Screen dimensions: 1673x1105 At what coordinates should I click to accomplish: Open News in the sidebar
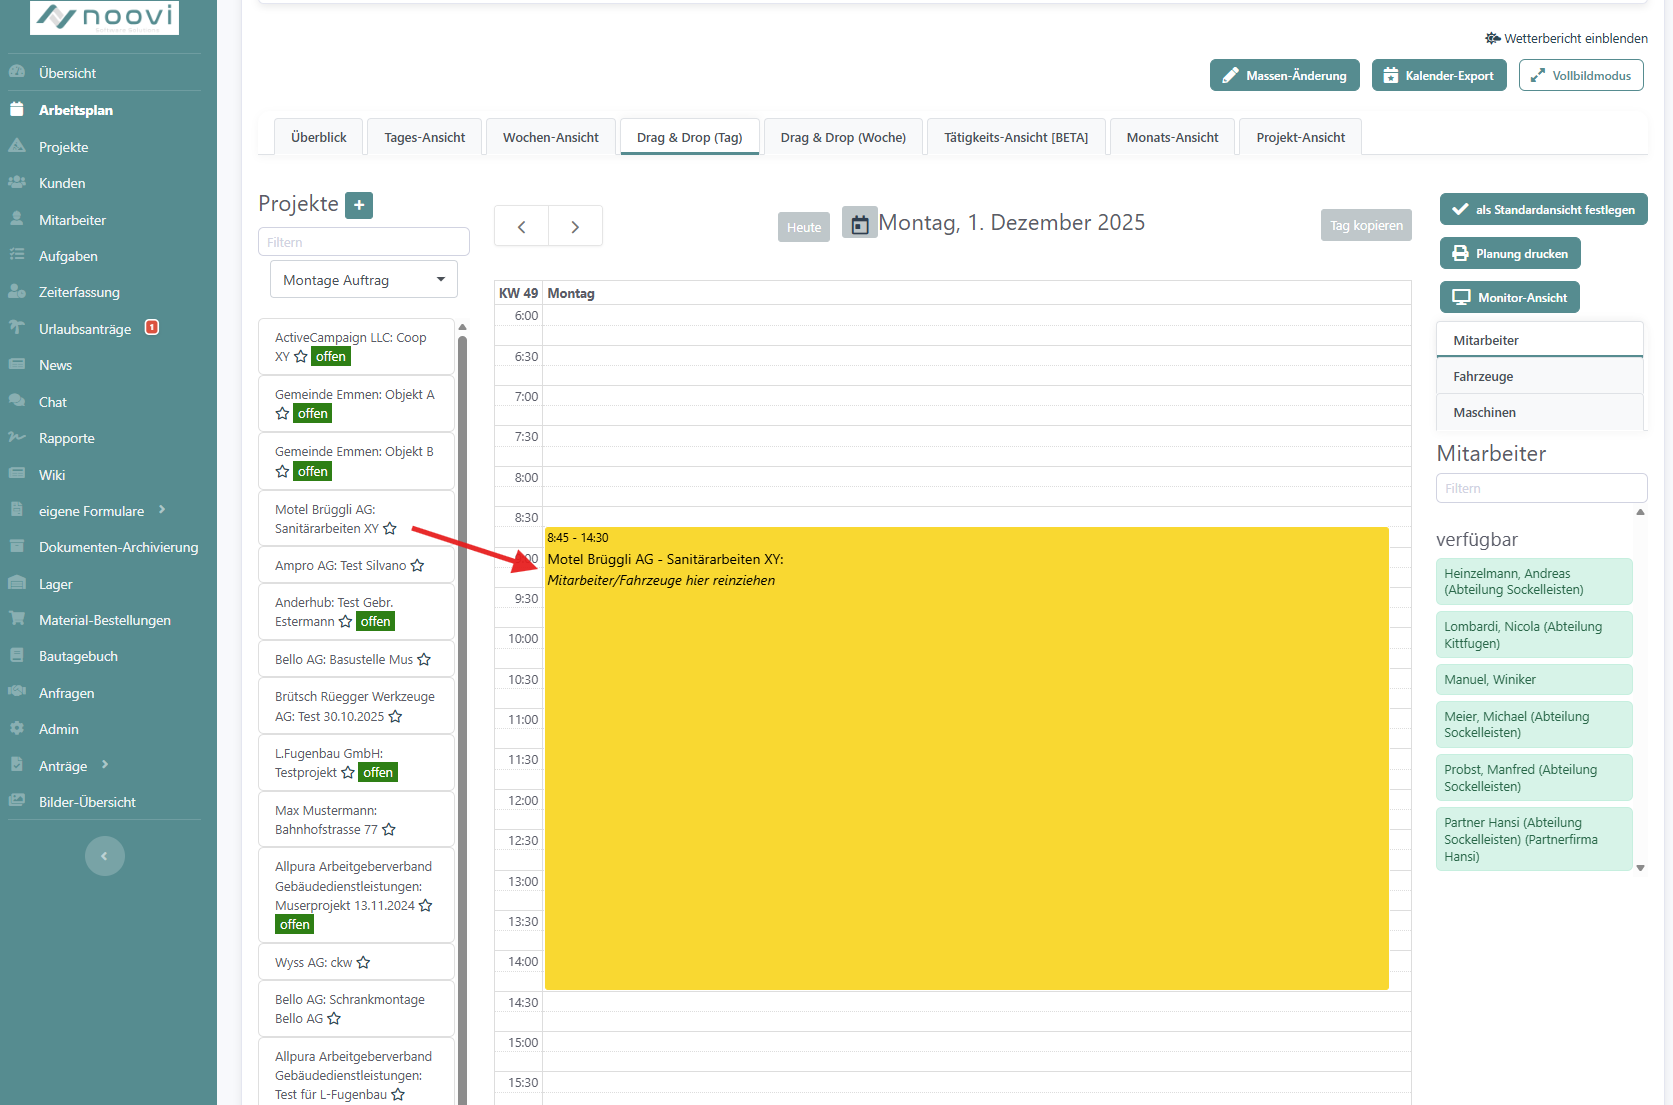pyautogui.click(x=55, y=365)
